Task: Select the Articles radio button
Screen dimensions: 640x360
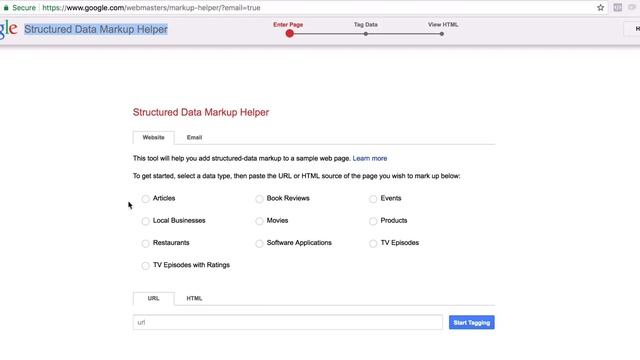Action: coord(145,199)
